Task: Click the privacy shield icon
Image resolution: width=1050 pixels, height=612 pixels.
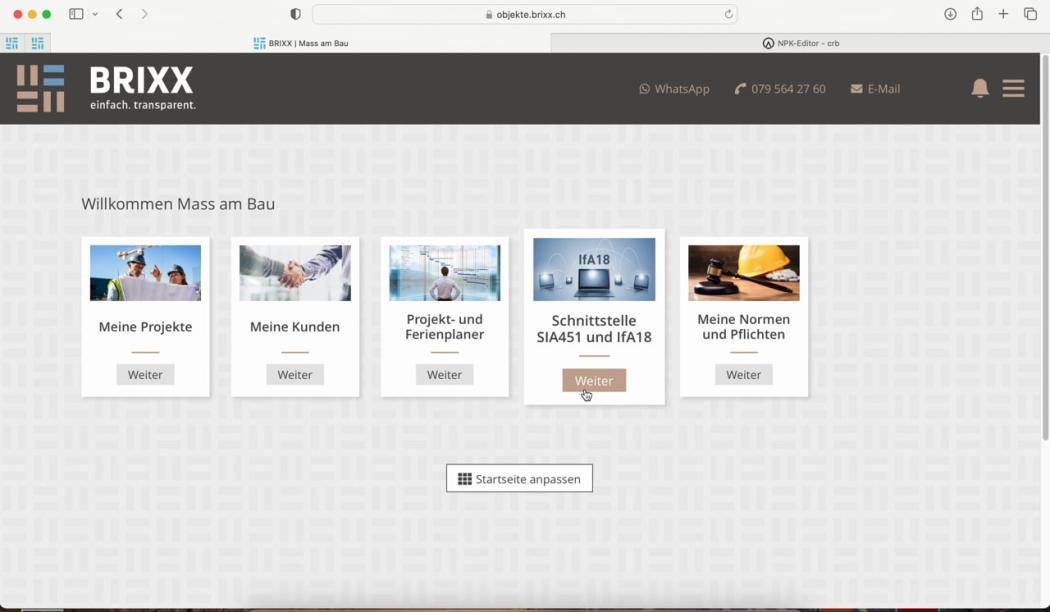Action: [x=295, y=14]
